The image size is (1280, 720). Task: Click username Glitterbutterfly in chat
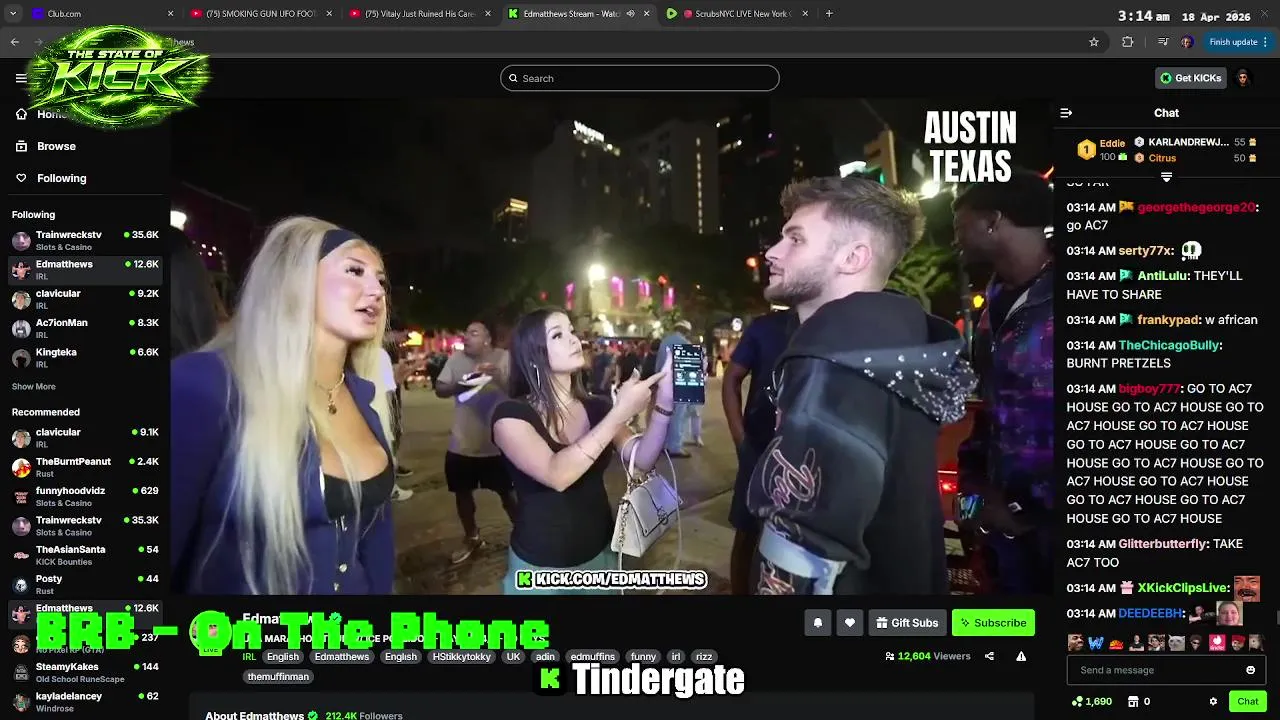1162,544
